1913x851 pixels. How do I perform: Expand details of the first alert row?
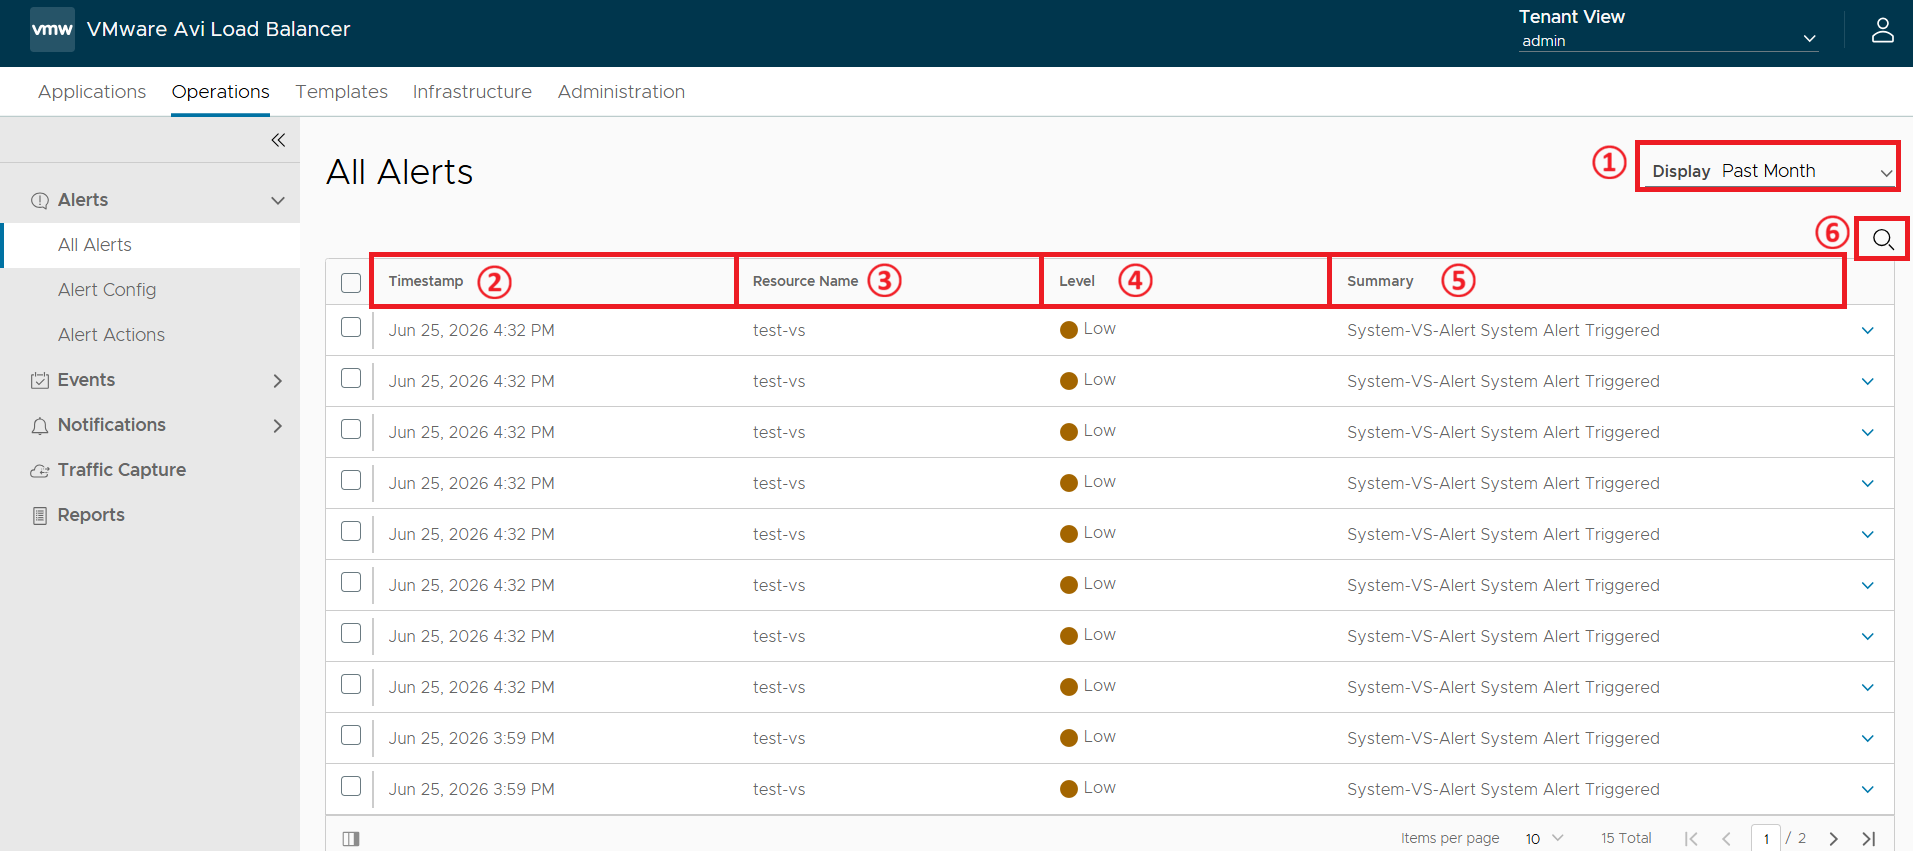pos(1867,330)
